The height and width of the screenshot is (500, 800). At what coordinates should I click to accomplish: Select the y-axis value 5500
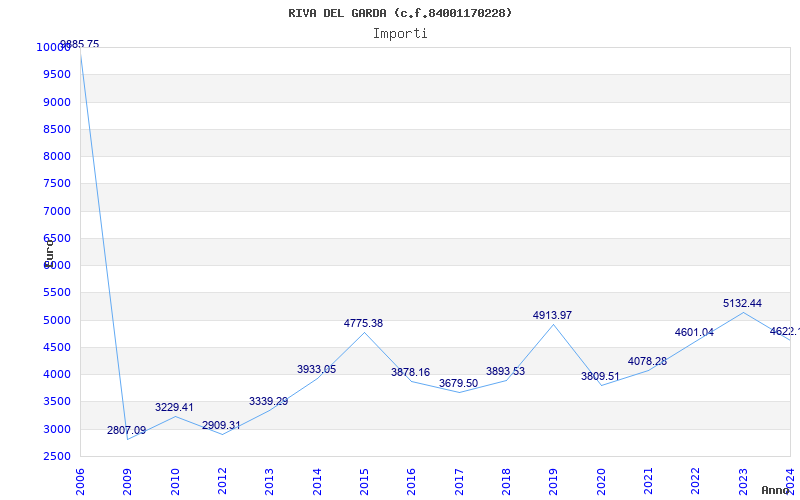coord(57,293)
